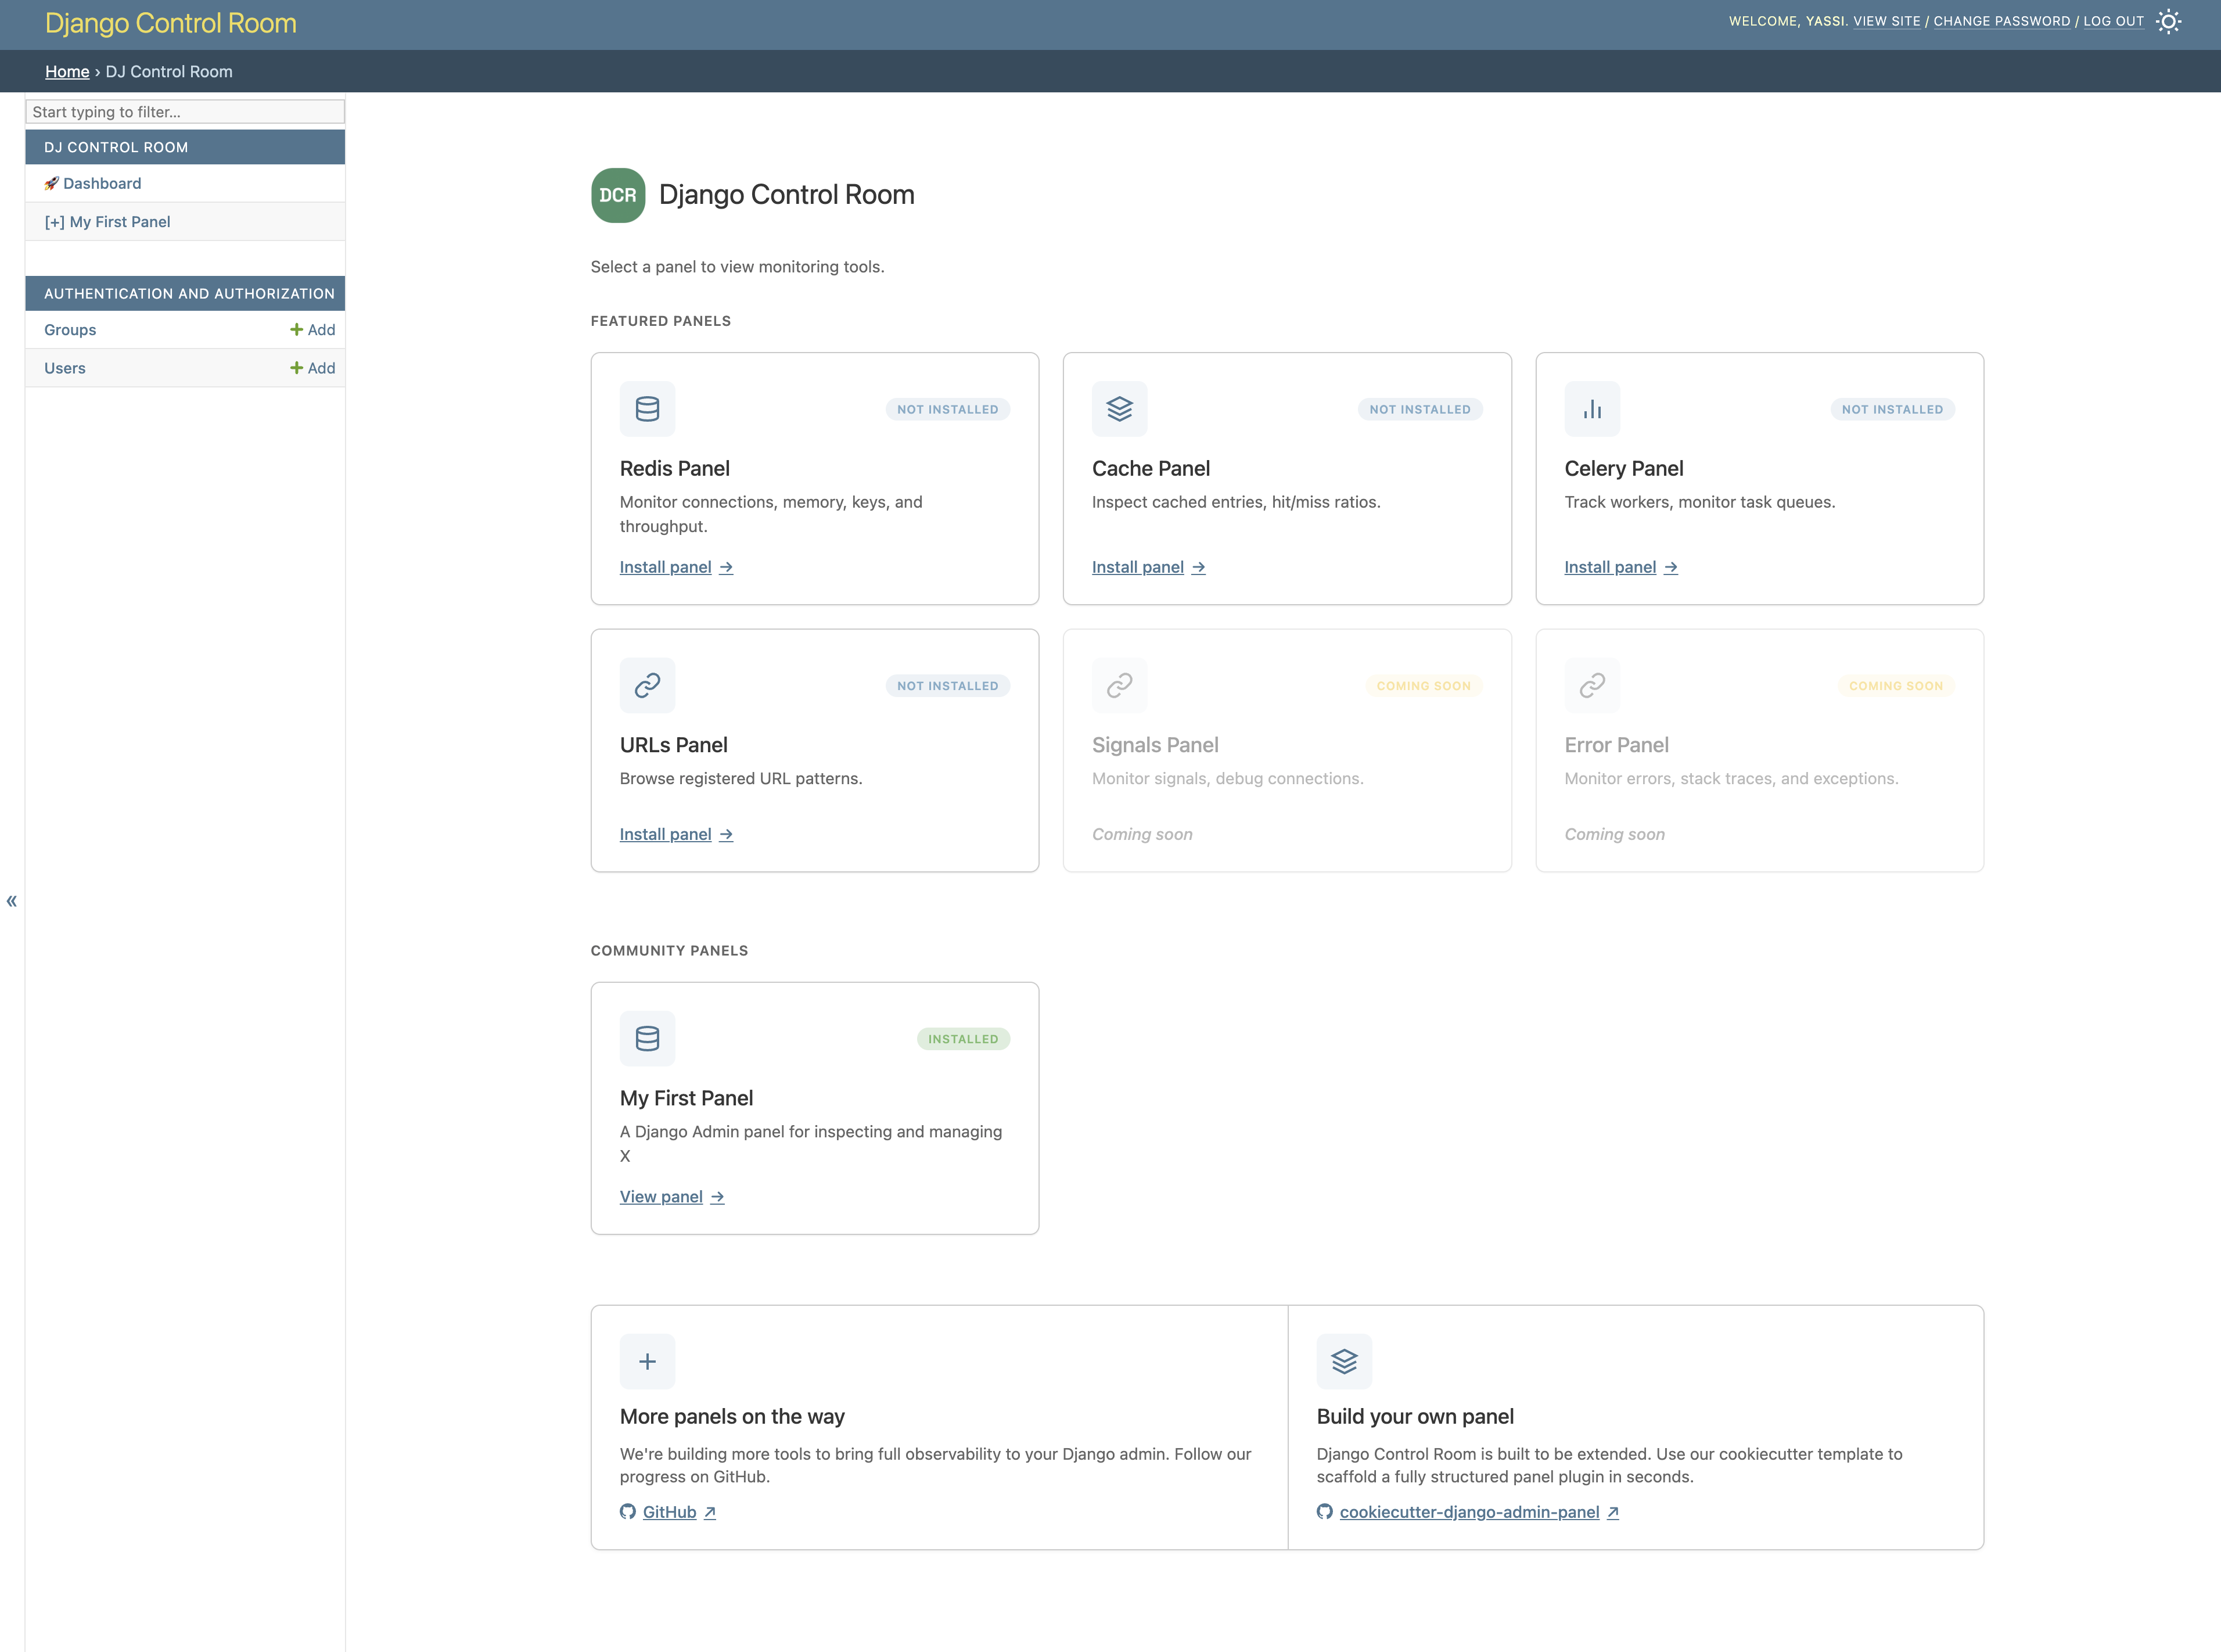
Task: Open View Site in the top bar
Action: (x=1887, y=20)
